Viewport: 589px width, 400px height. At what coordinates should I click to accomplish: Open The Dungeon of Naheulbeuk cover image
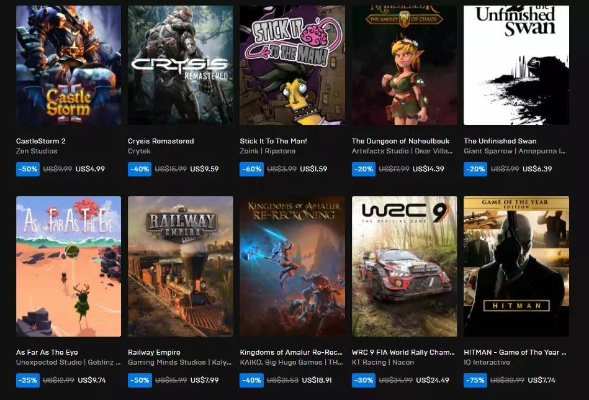(404, 65)
